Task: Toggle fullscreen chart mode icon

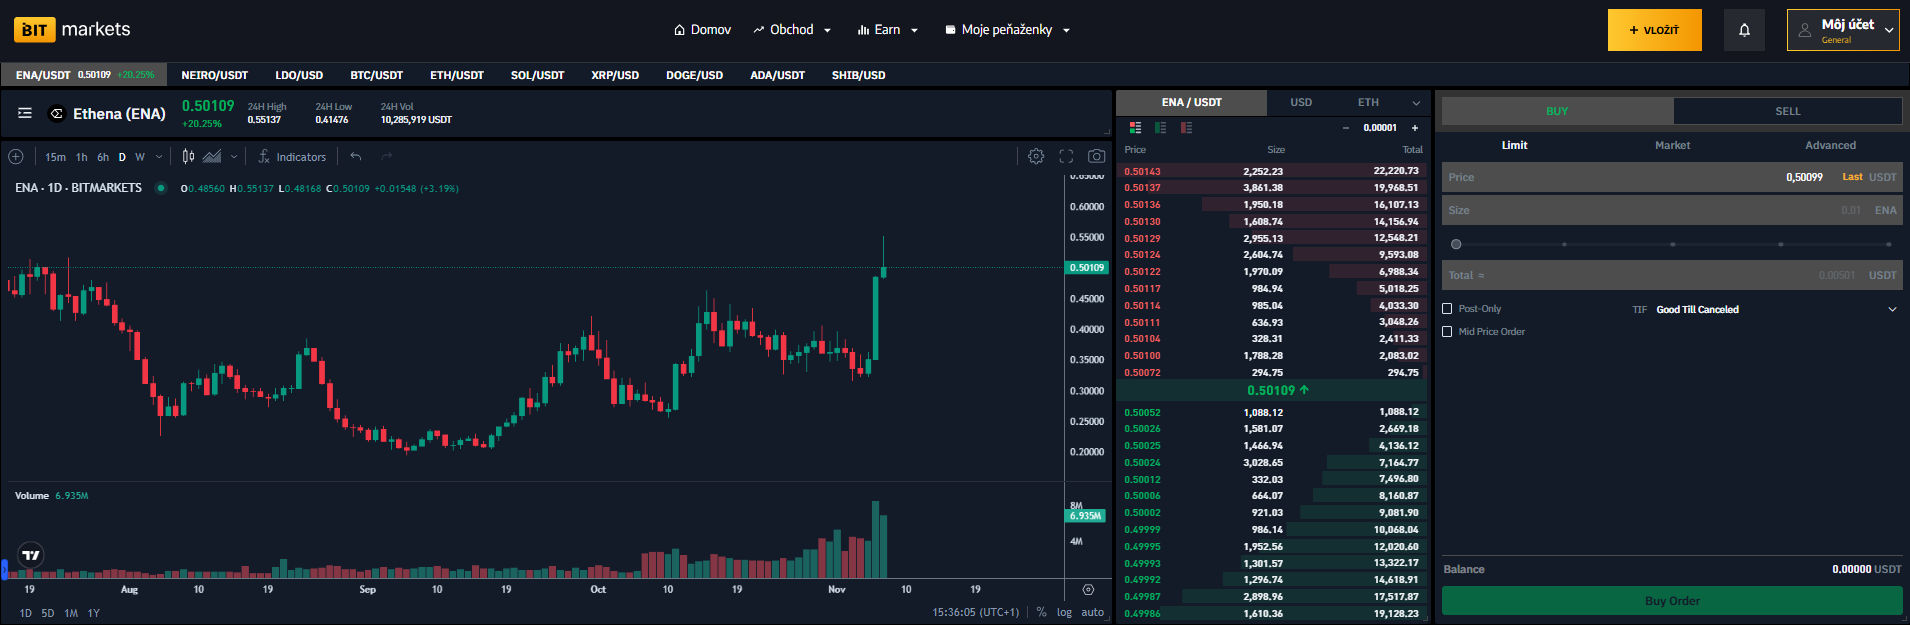Action: 1066,156
